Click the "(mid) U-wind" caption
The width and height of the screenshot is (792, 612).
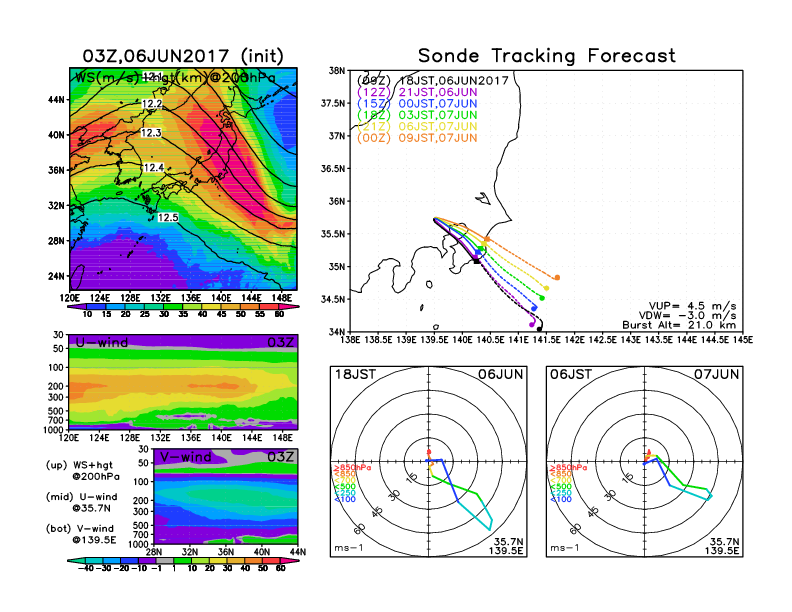coord(82,497)
